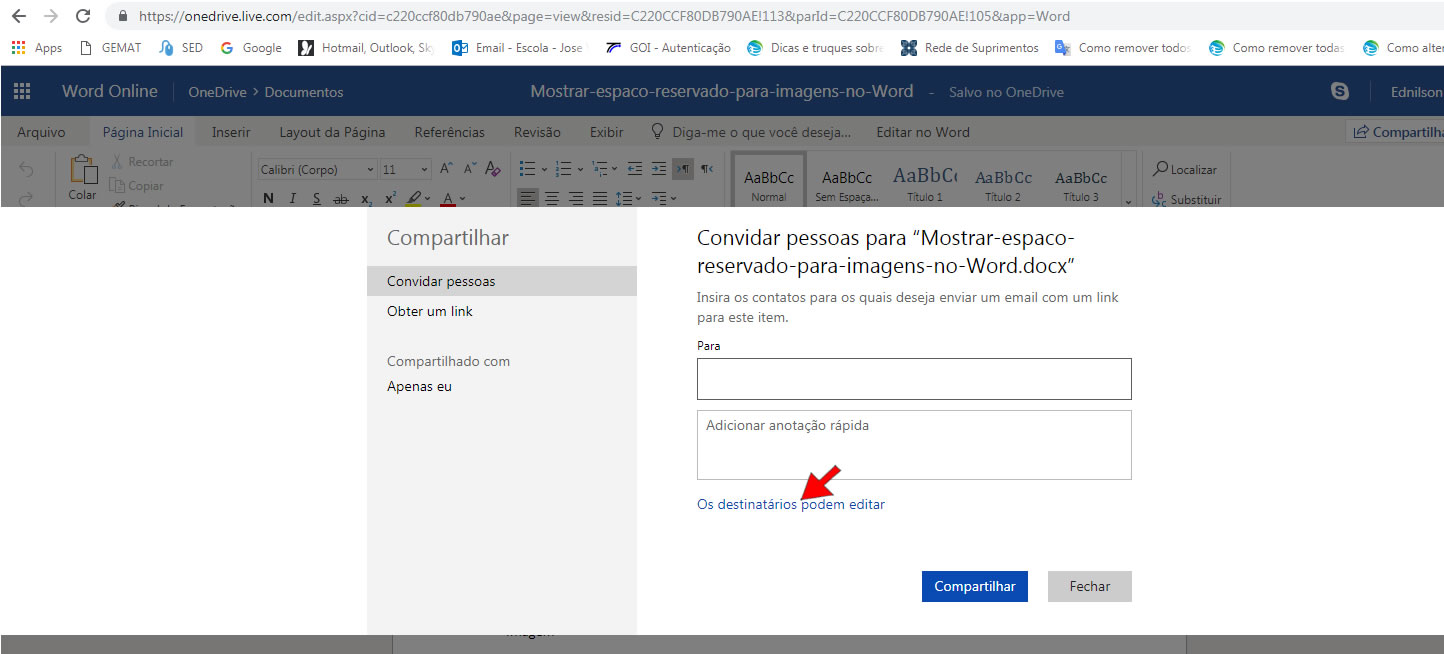Open the Arquivo tab

(x=41, y=132)
